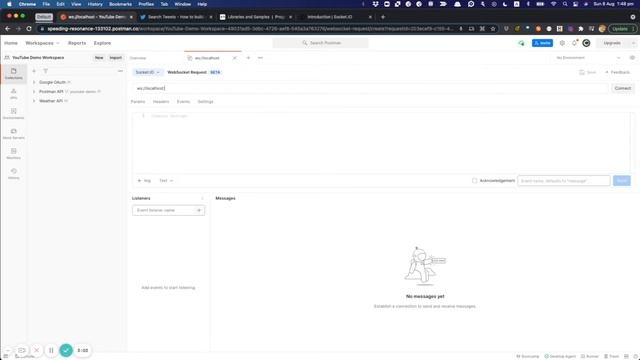Click the filter icon above collections list
This screenshot has height=360, width=640.
click(46, 71)
